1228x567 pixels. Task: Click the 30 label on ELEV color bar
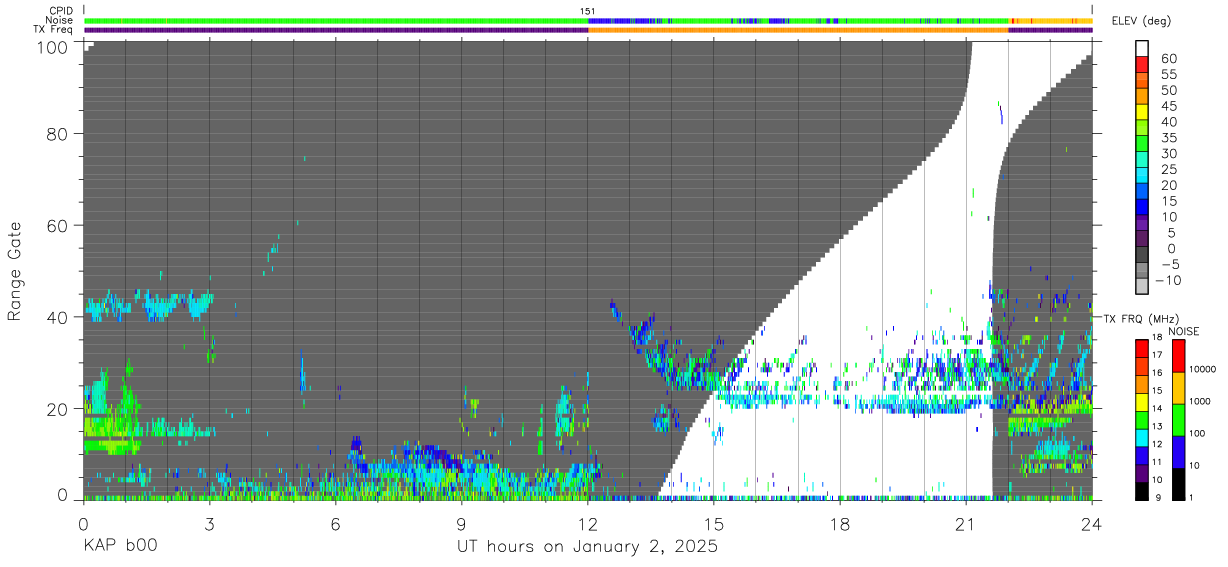tap(1167, 153)
